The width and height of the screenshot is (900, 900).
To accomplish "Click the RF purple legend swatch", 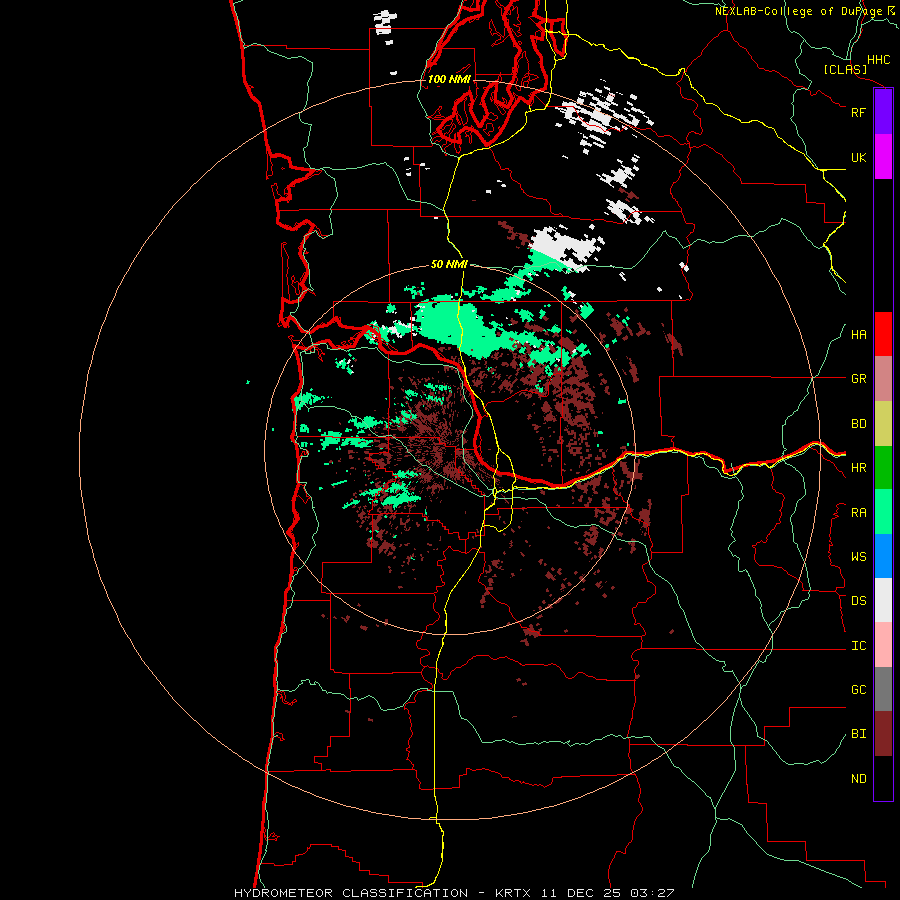I will pyautogui.click(x=883, y=112).
